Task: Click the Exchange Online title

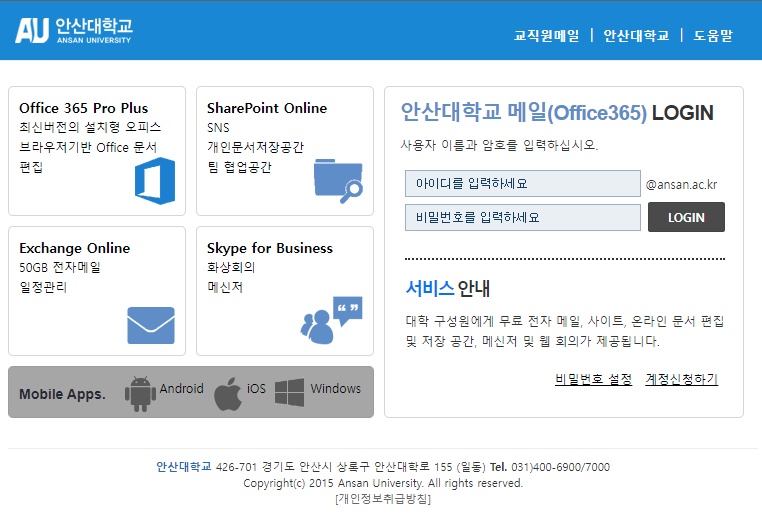Action: click(74, 248)
